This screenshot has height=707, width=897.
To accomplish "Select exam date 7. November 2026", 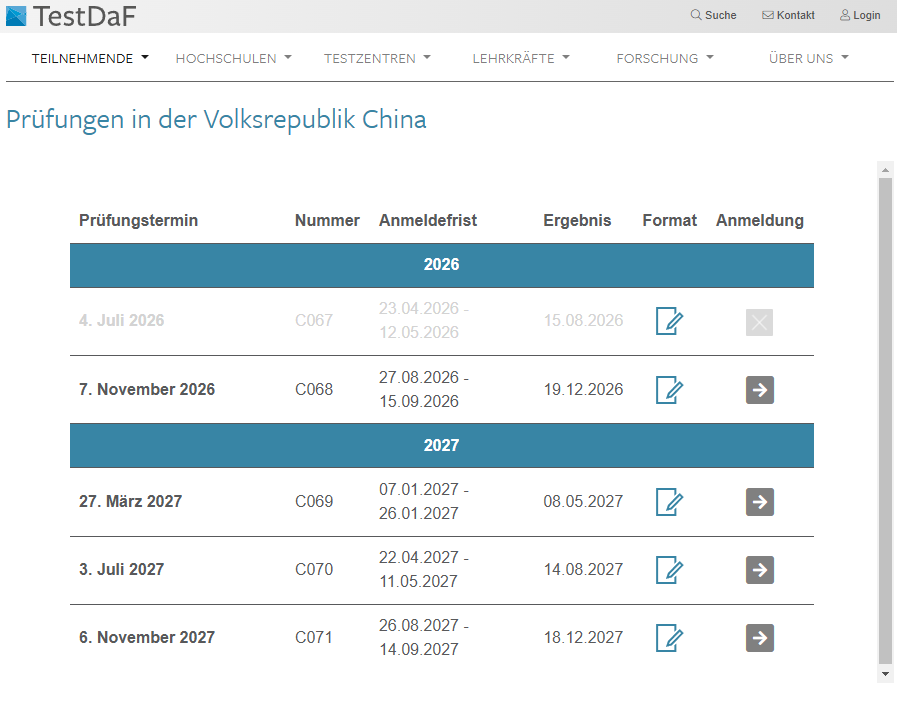I will [147, 389].
